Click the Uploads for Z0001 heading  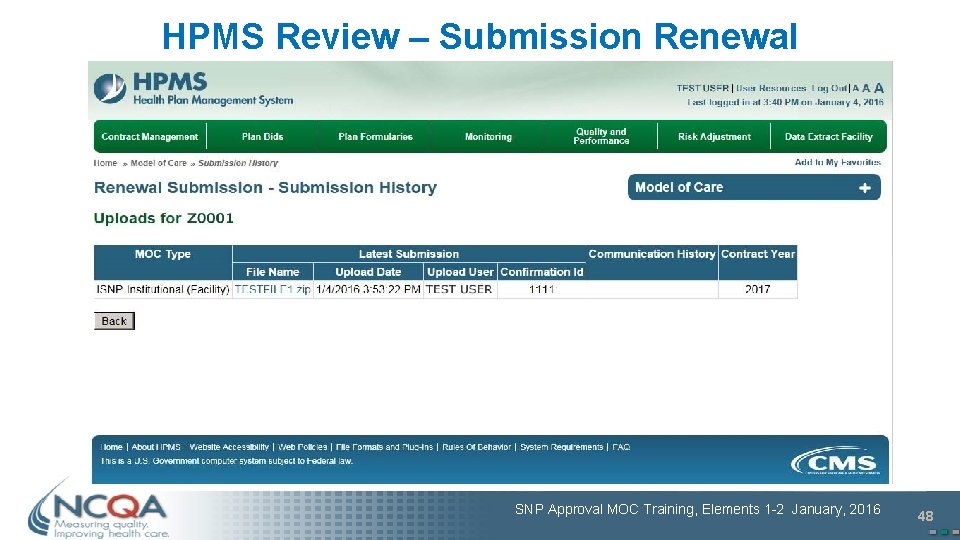(x=163, y=219)
